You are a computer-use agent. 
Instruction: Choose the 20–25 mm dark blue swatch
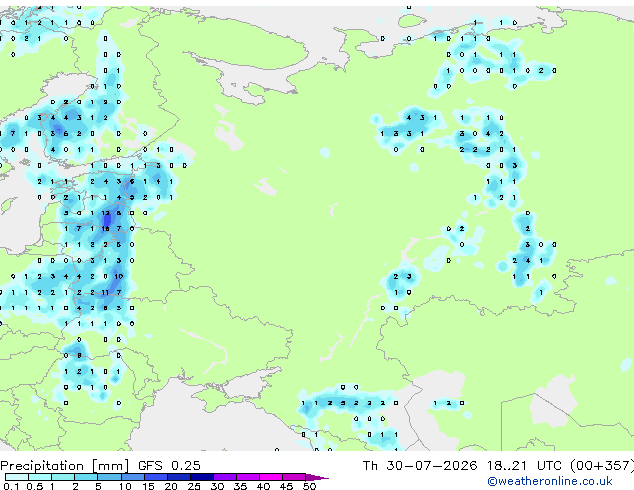click(179, 477)
